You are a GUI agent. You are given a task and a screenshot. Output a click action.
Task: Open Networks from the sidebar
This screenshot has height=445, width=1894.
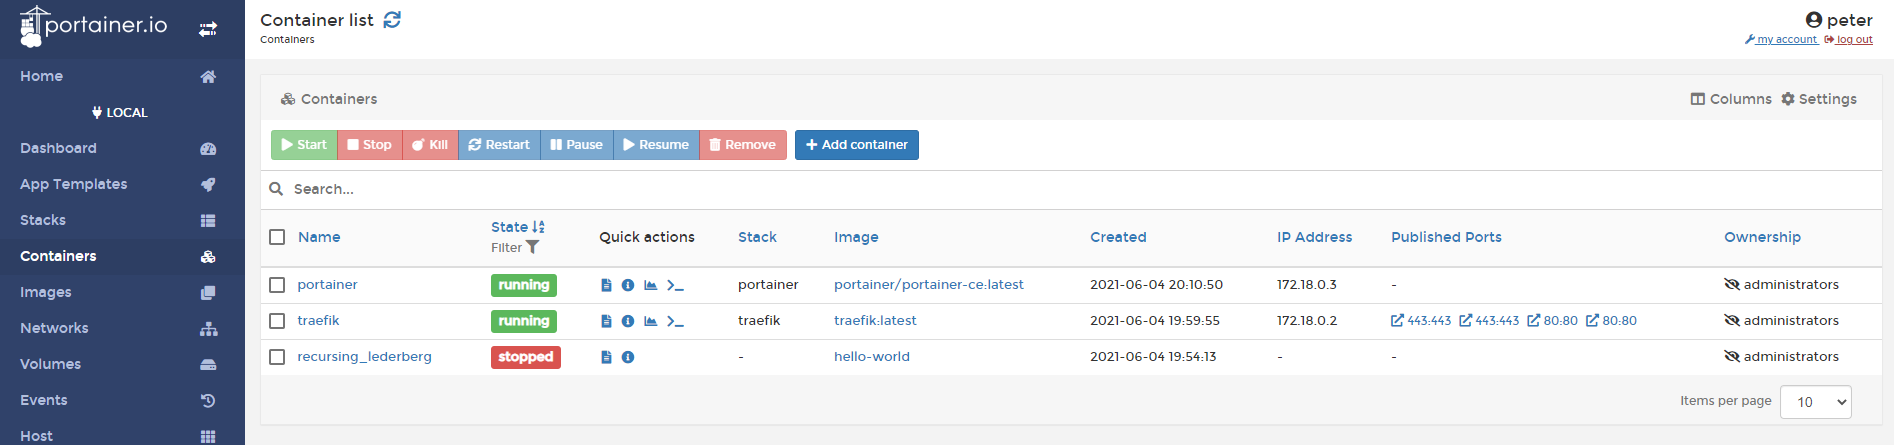pyautogui.click(x=54, y=328)
